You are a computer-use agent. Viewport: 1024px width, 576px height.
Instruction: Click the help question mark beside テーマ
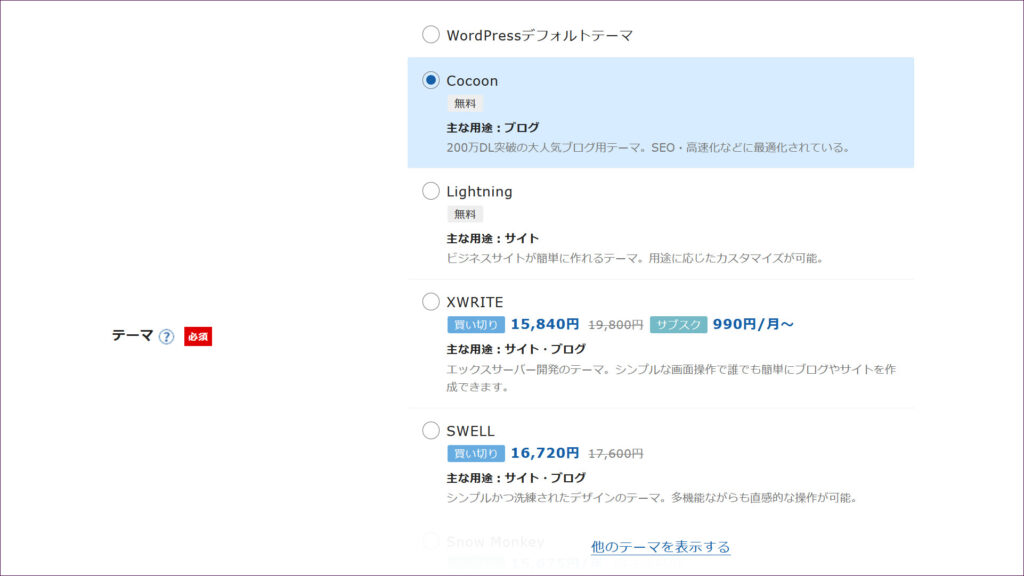coord(167,337)
